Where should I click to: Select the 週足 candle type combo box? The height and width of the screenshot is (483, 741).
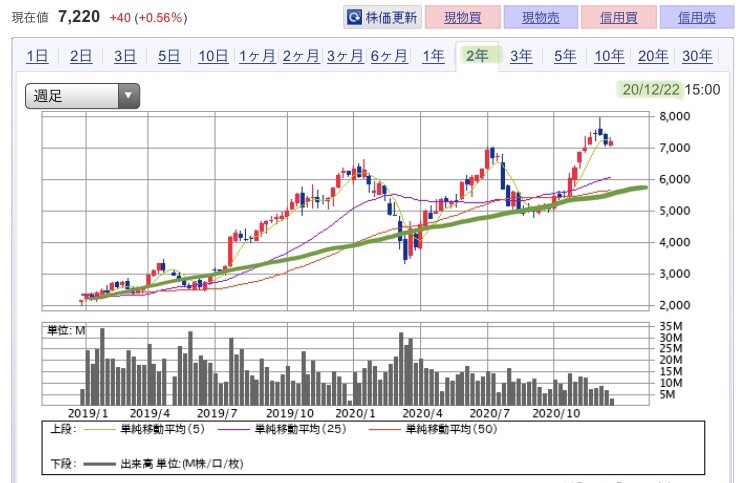click(82, 96)
